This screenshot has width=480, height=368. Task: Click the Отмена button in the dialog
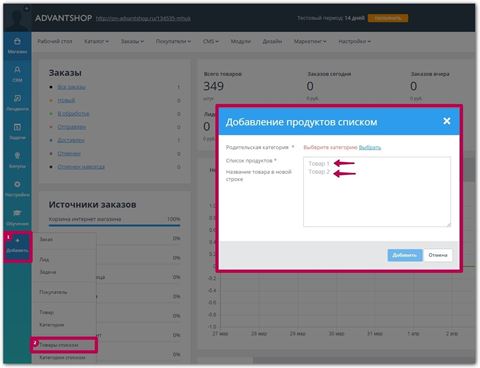438,255
